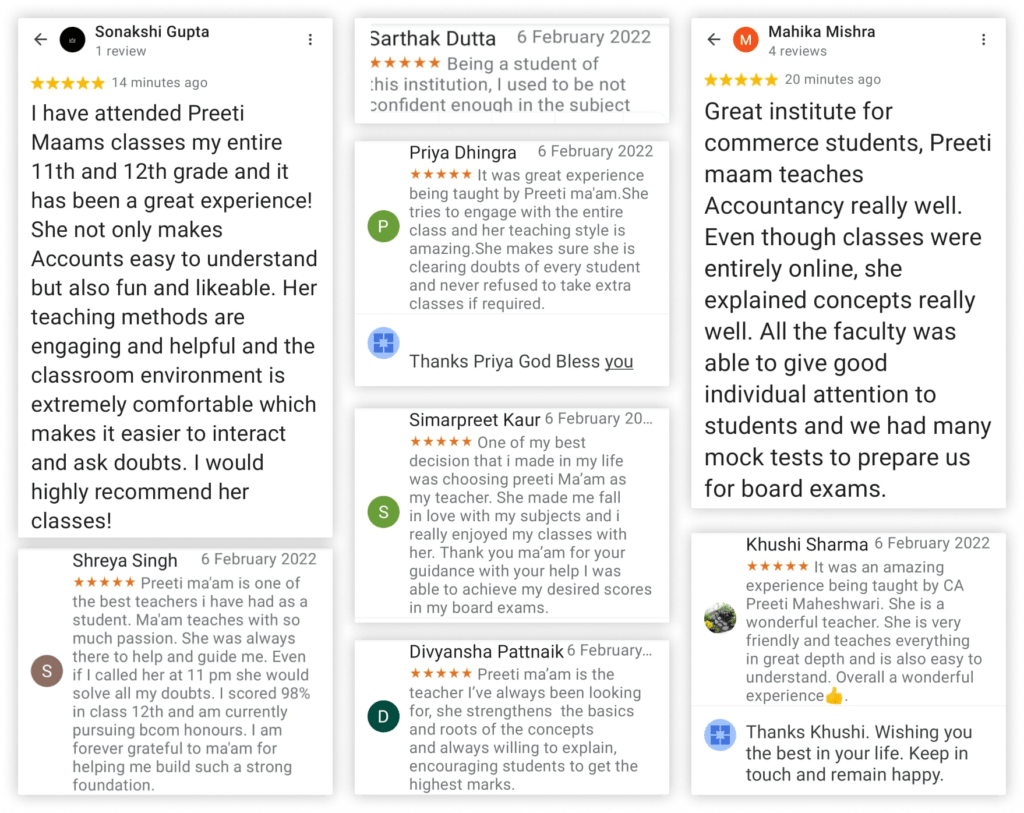The width and height of the screenshot is (1024, 813).
Task: Click owner reply icon beside Thanks Priya
Action: [383, 342]
